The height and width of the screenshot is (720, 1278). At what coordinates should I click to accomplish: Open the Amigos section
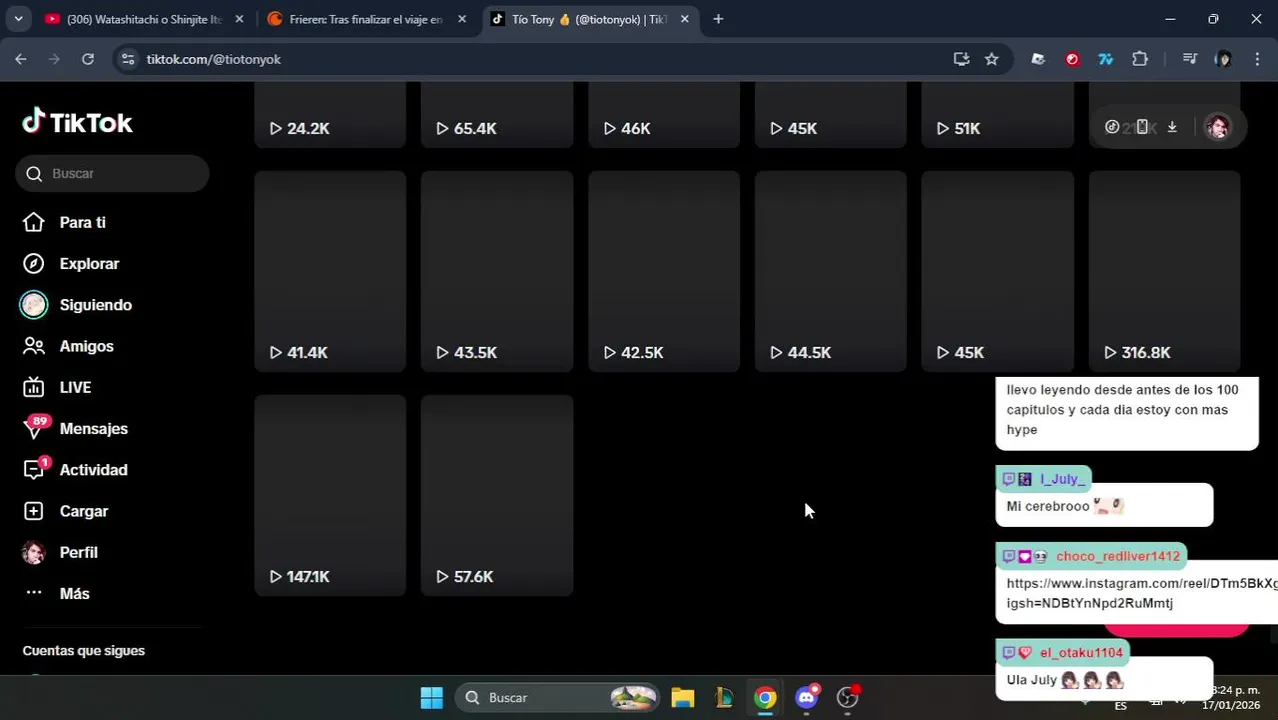(86, 346)
